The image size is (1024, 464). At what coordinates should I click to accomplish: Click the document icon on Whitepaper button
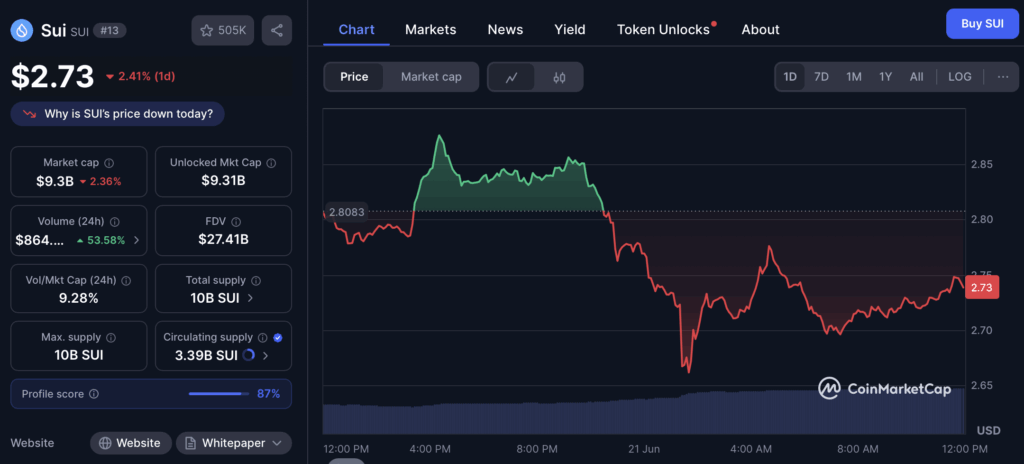(x=191, y=443)
